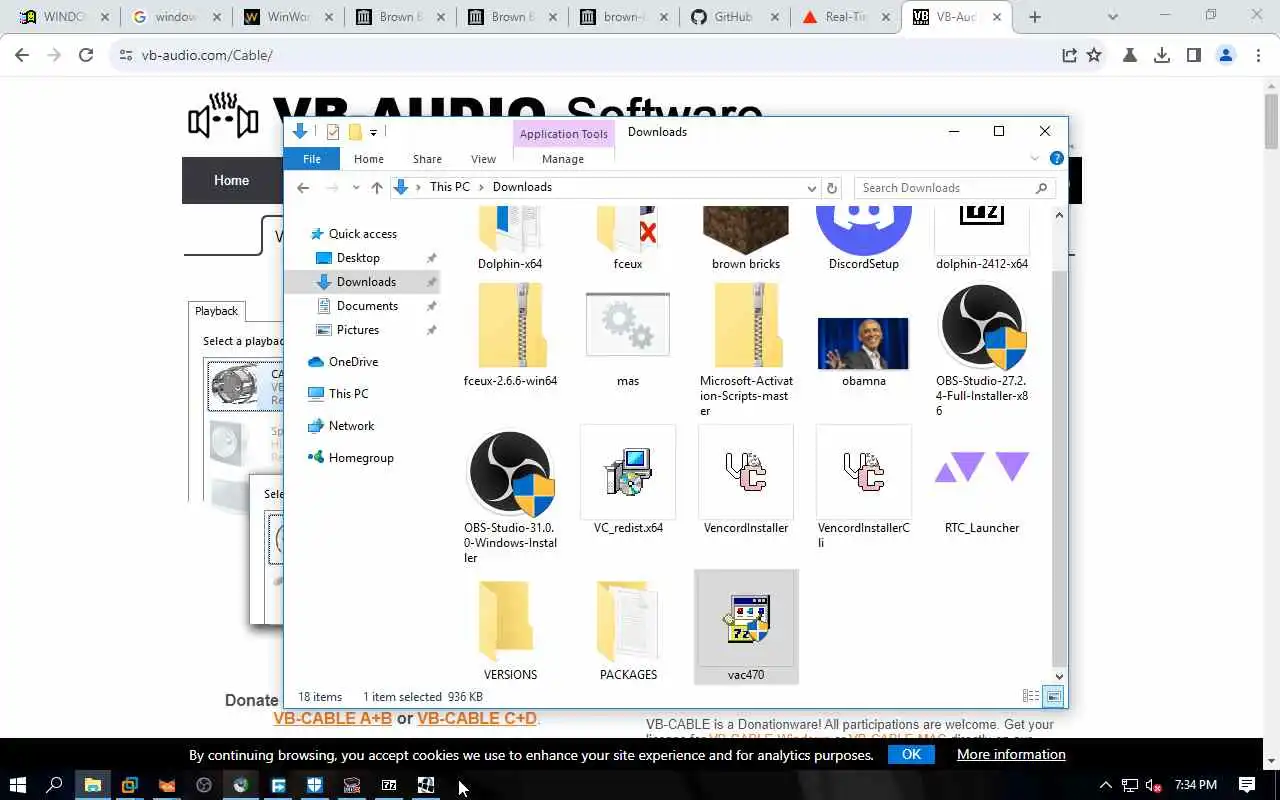
Task: Open the Home ribbon tab
Action: pos(369,159)
